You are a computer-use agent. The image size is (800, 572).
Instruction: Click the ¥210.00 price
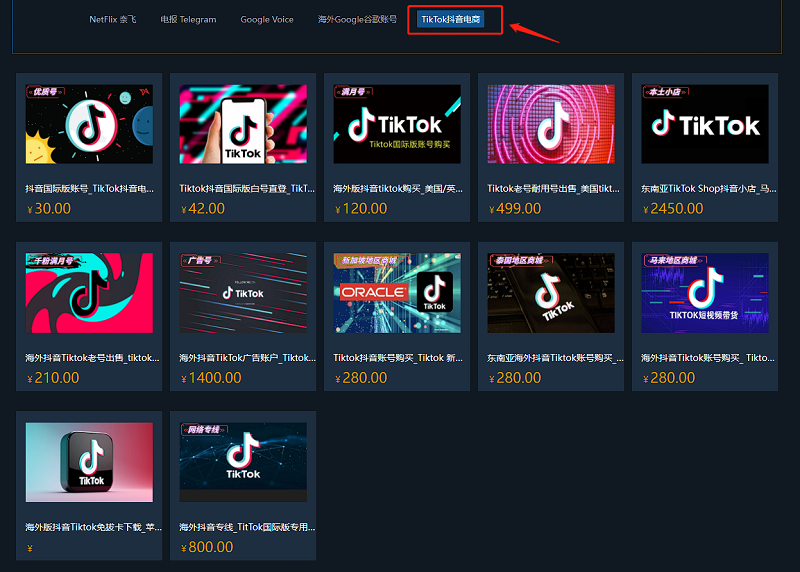point(53,378)
